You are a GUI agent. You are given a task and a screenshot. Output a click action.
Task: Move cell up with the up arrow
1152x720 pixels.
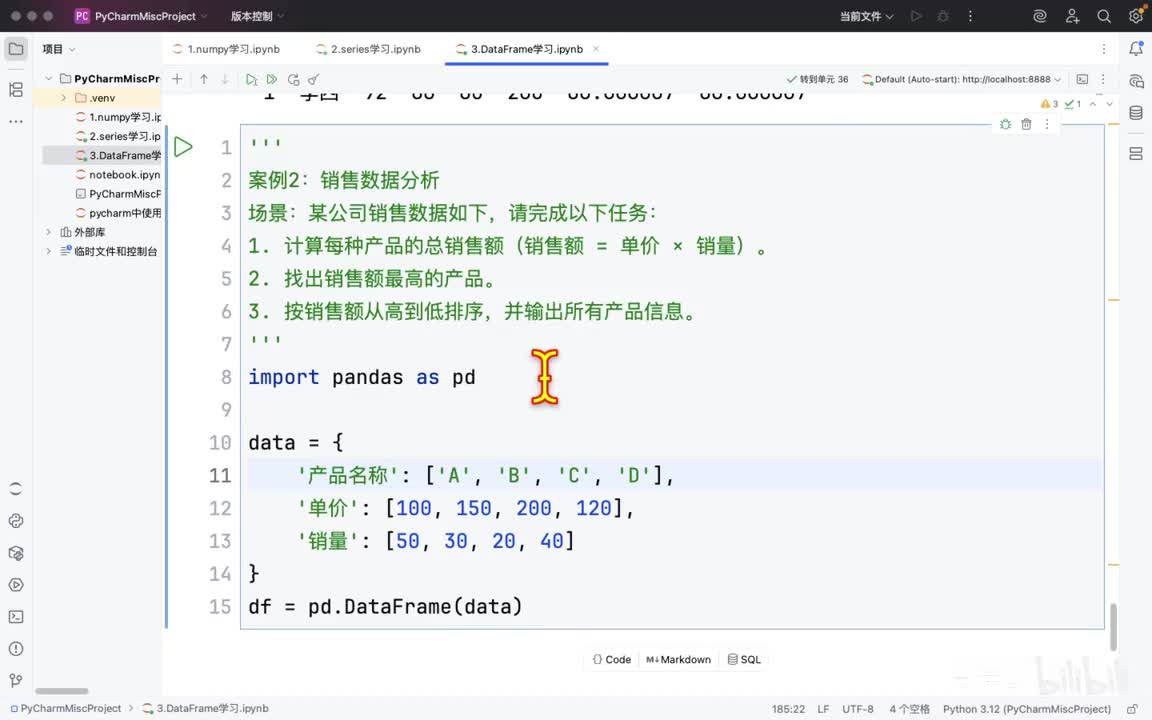point(204,79)
